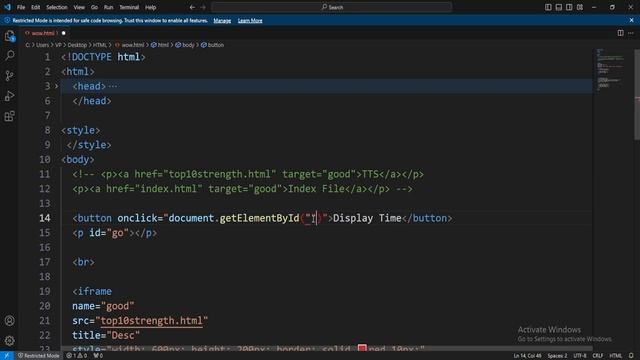Viewport: 640px width, 360px height.
Task: Open the Run menu
Action: coord(109,7)
